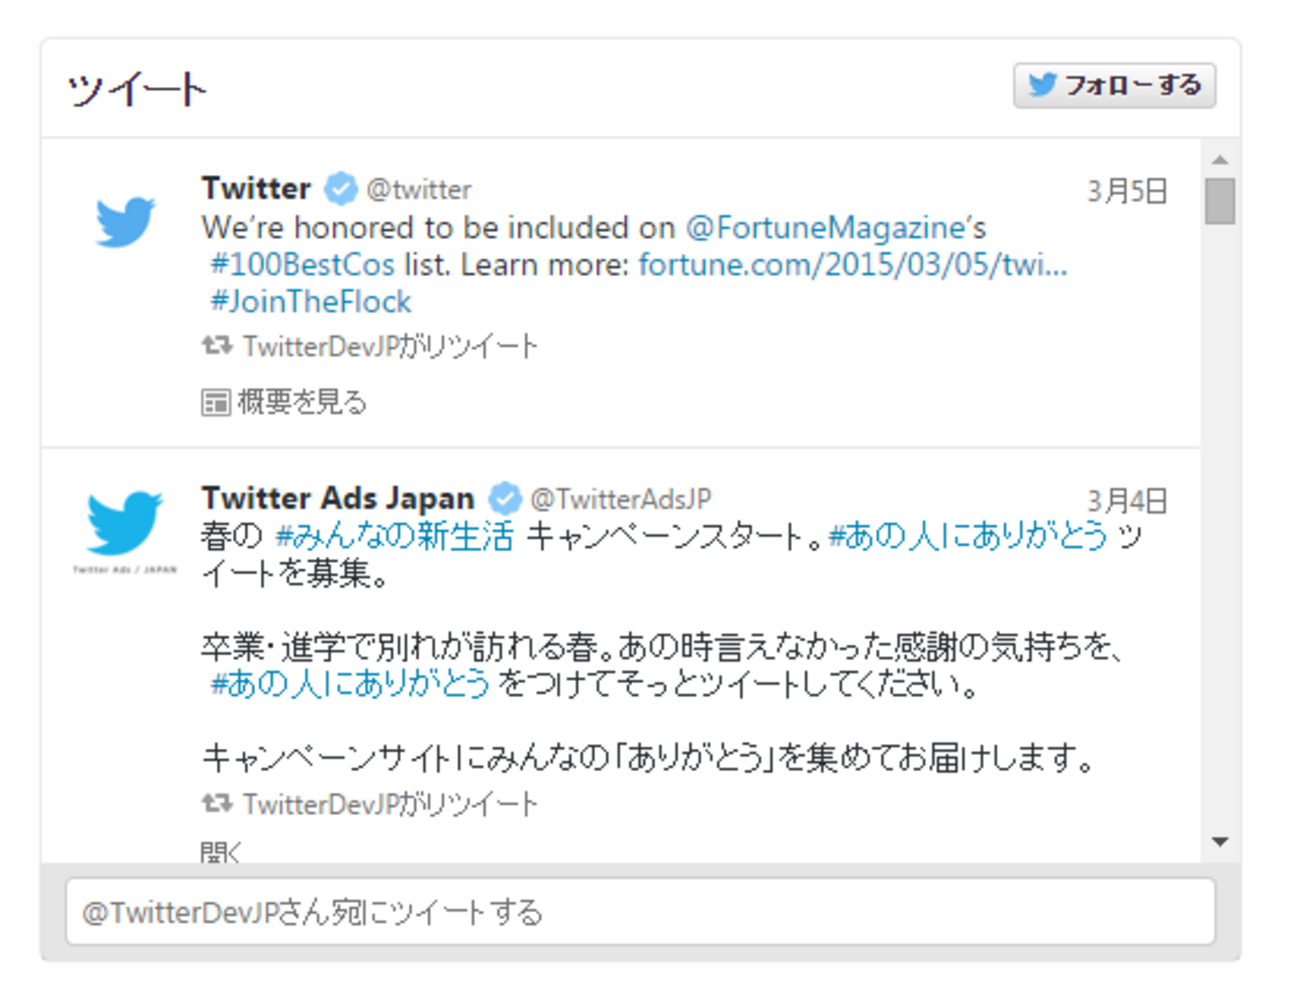This screenshot has height=997, width=1300.
Task: Open the 3月5日 tweet timestamp
Action: coord(1127,191)
